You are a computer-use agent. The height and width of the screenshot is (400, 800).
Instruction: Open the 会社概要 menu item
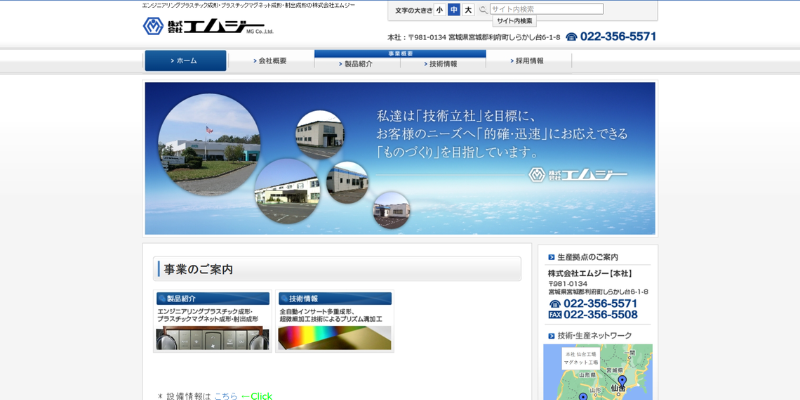270,61
